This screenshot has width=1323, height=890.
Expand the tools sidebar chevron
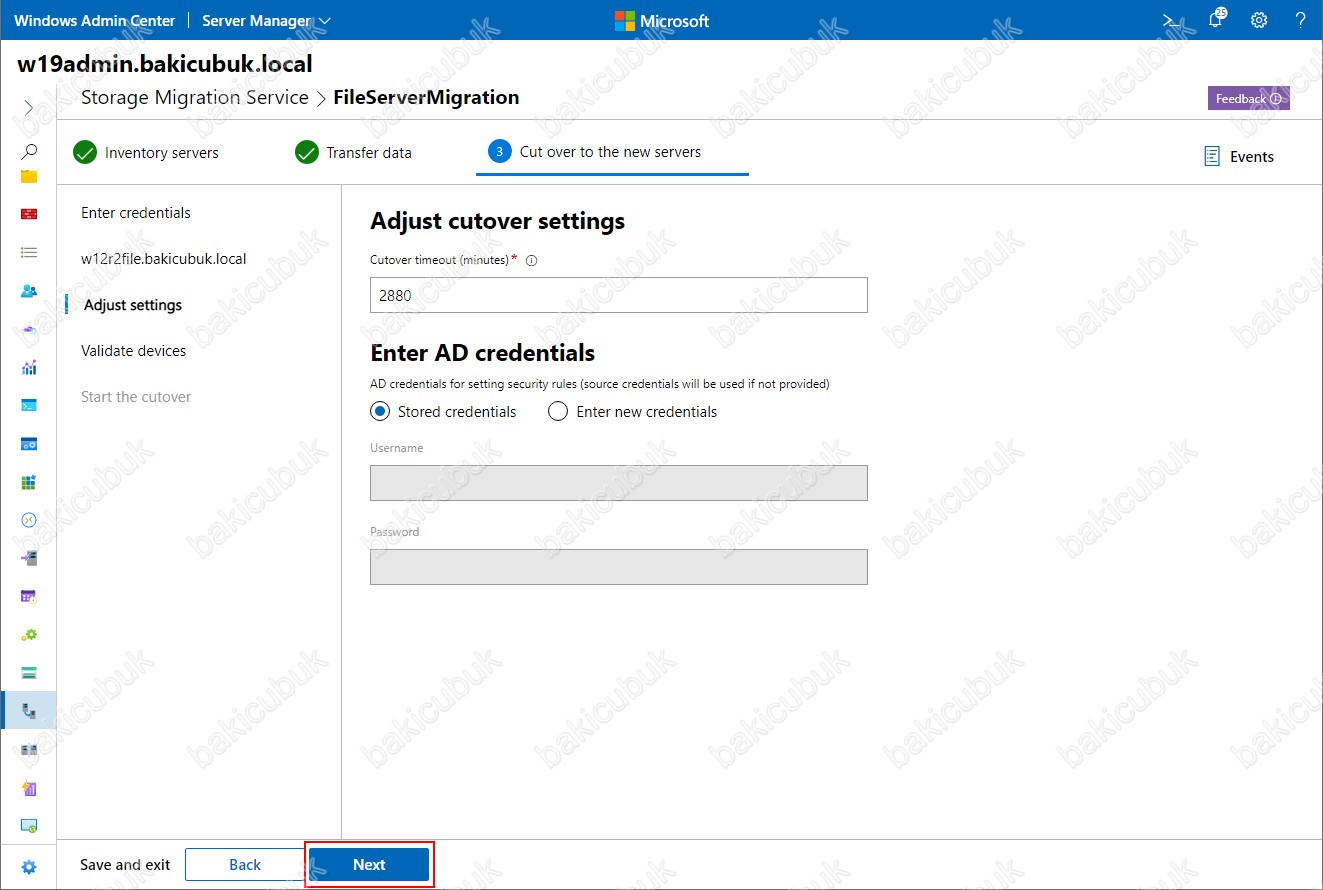click(29, 107)
